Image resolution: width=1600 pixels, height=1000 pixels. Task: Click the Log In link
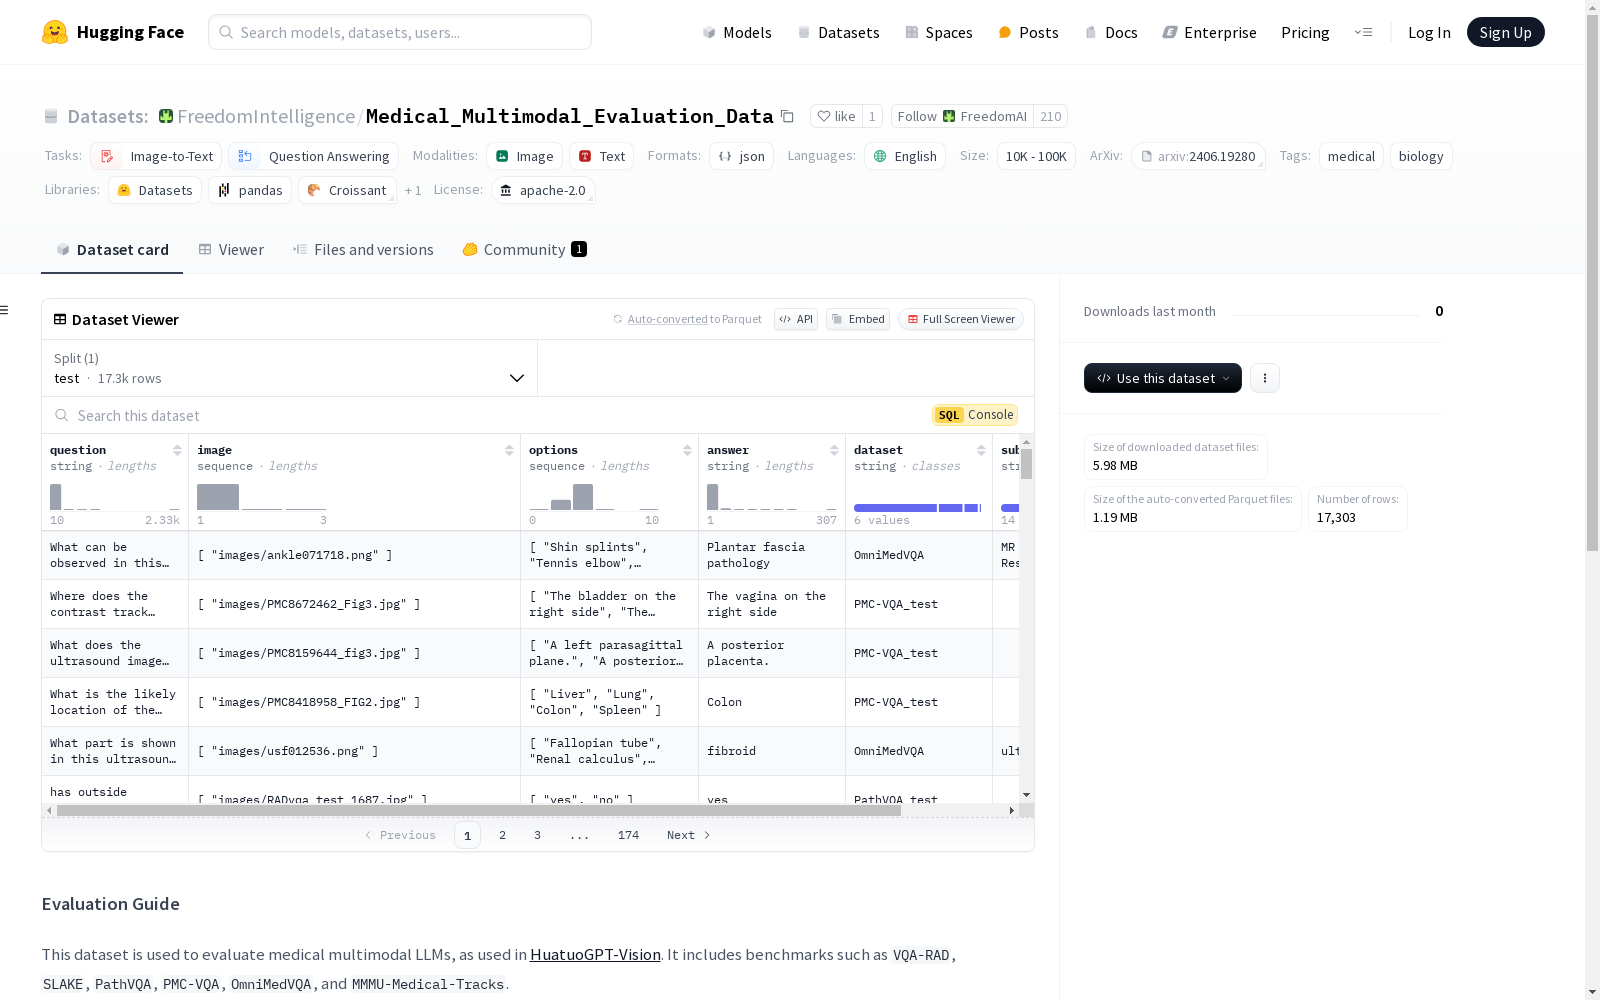1429,32
